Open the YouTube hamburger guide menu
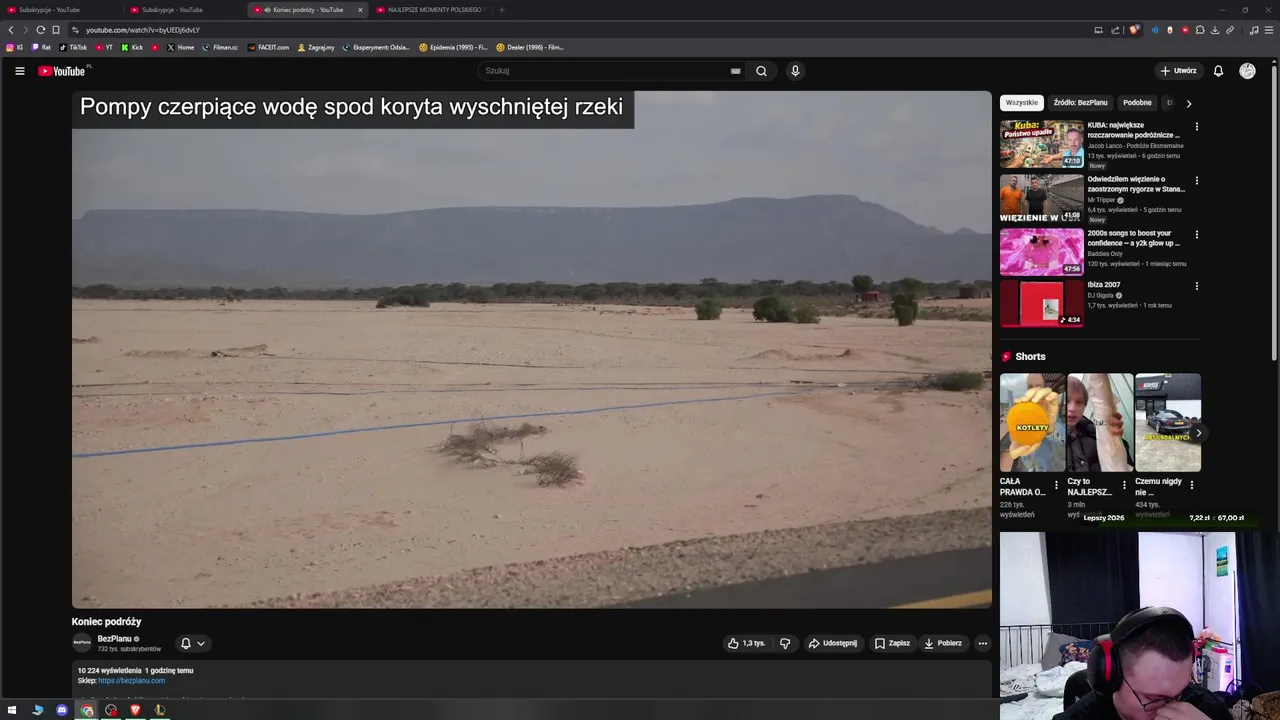1280x720 pixels. pos(19,71)
